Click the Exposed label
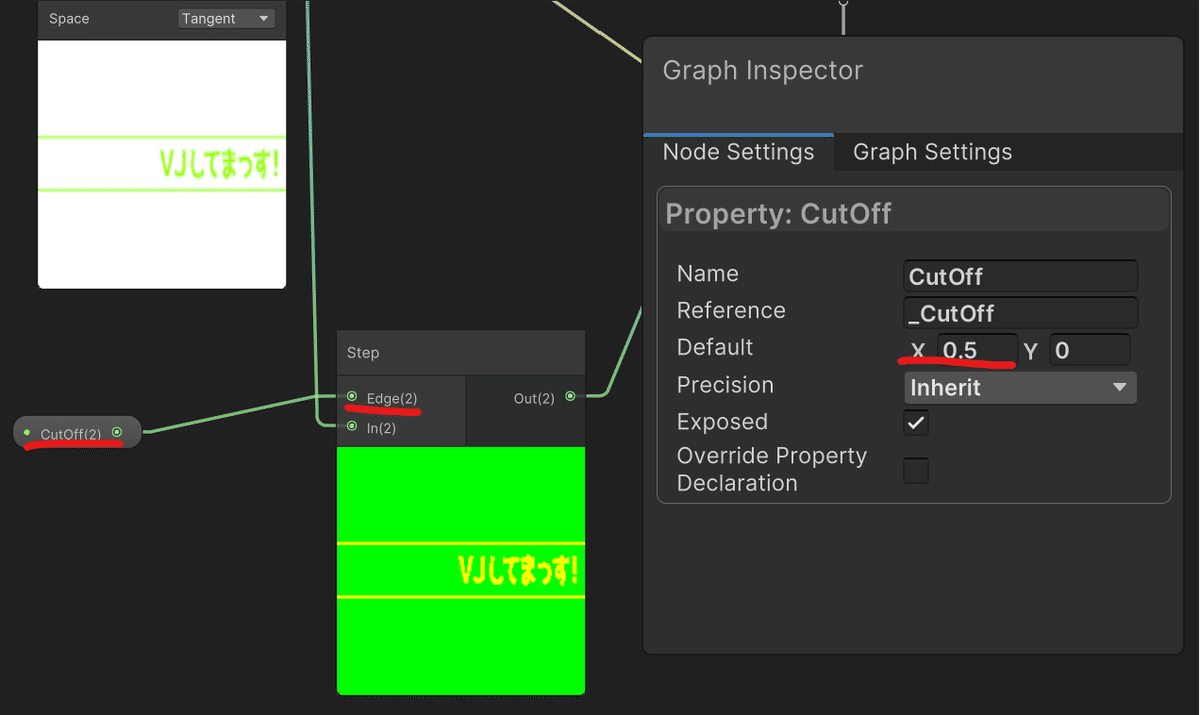This screenshot has width=1200, height=715. coord(722,422)
